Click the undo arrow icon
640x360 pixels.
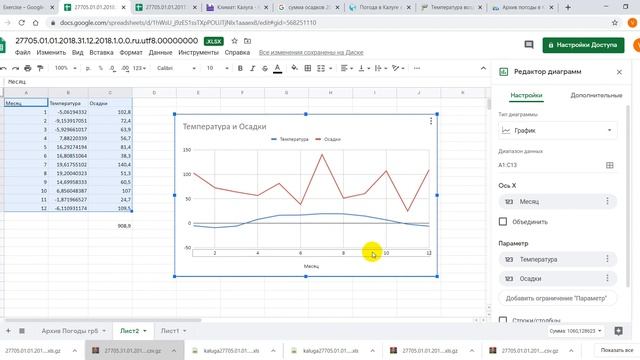[x=4, y=68]
